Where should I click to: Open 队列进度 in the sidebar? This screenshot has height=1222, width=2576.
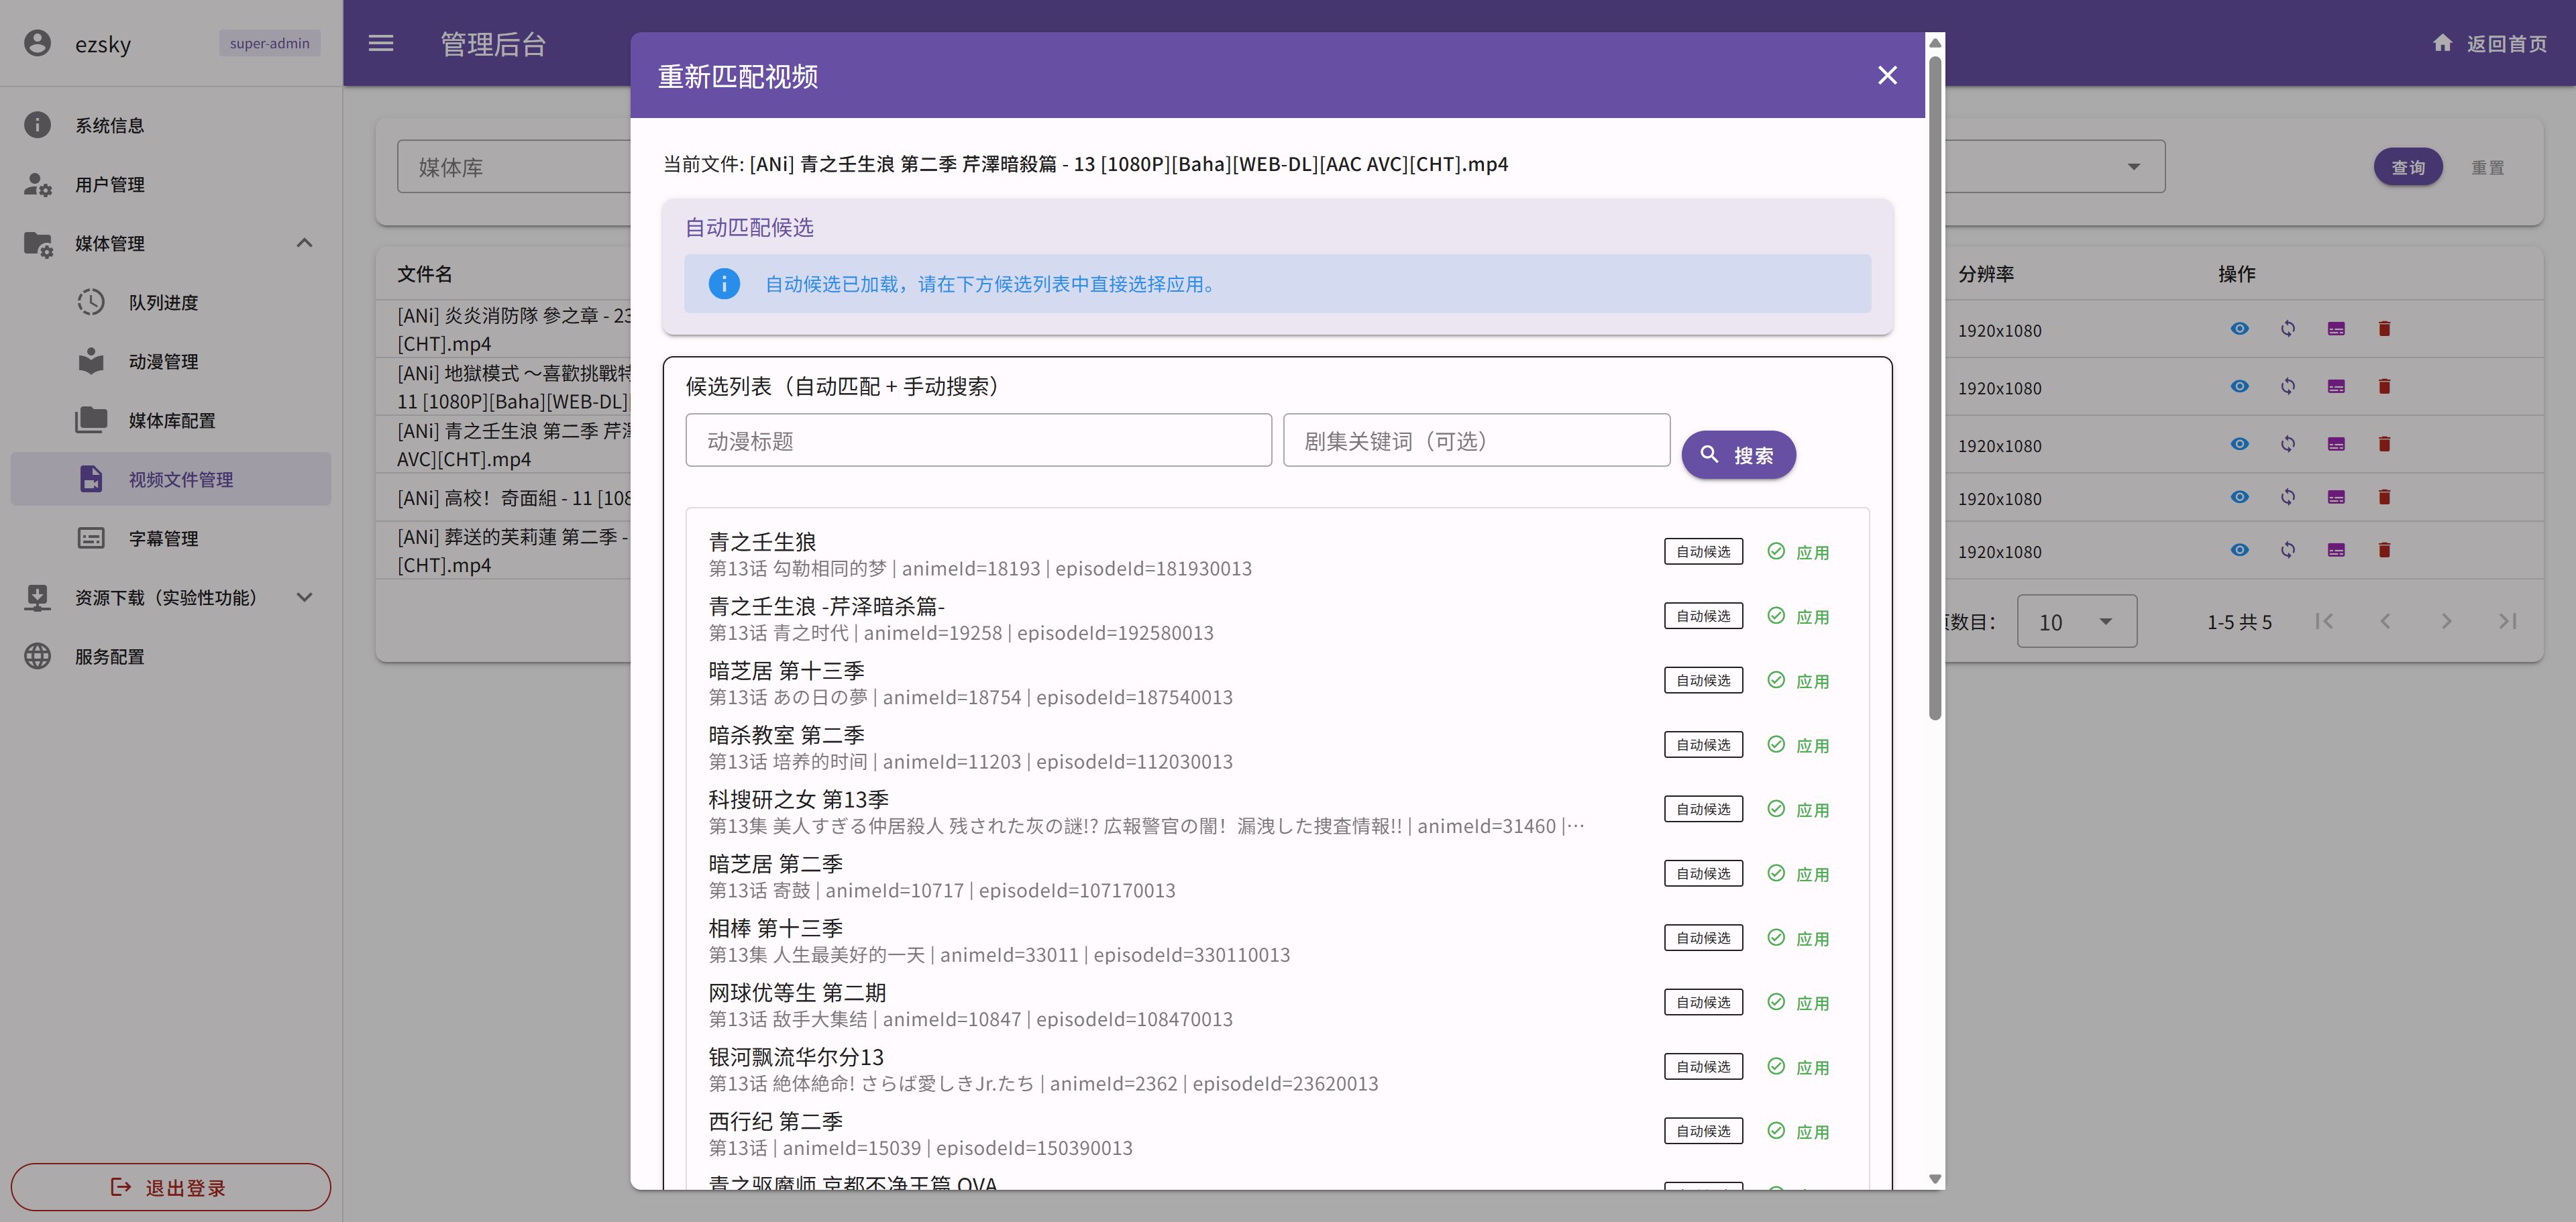tap(163, 303)
